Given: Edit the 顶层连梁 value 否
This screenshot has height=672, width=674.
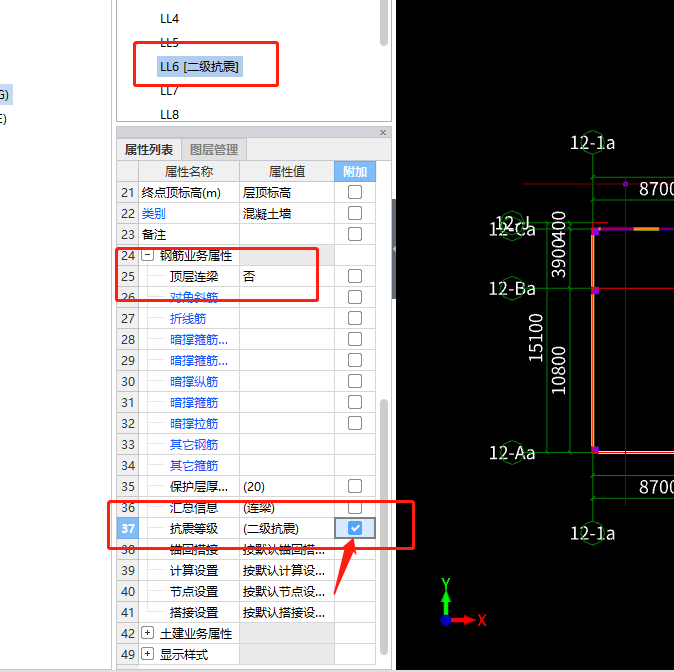Looking at the screenshot, I should pos(287,276).
